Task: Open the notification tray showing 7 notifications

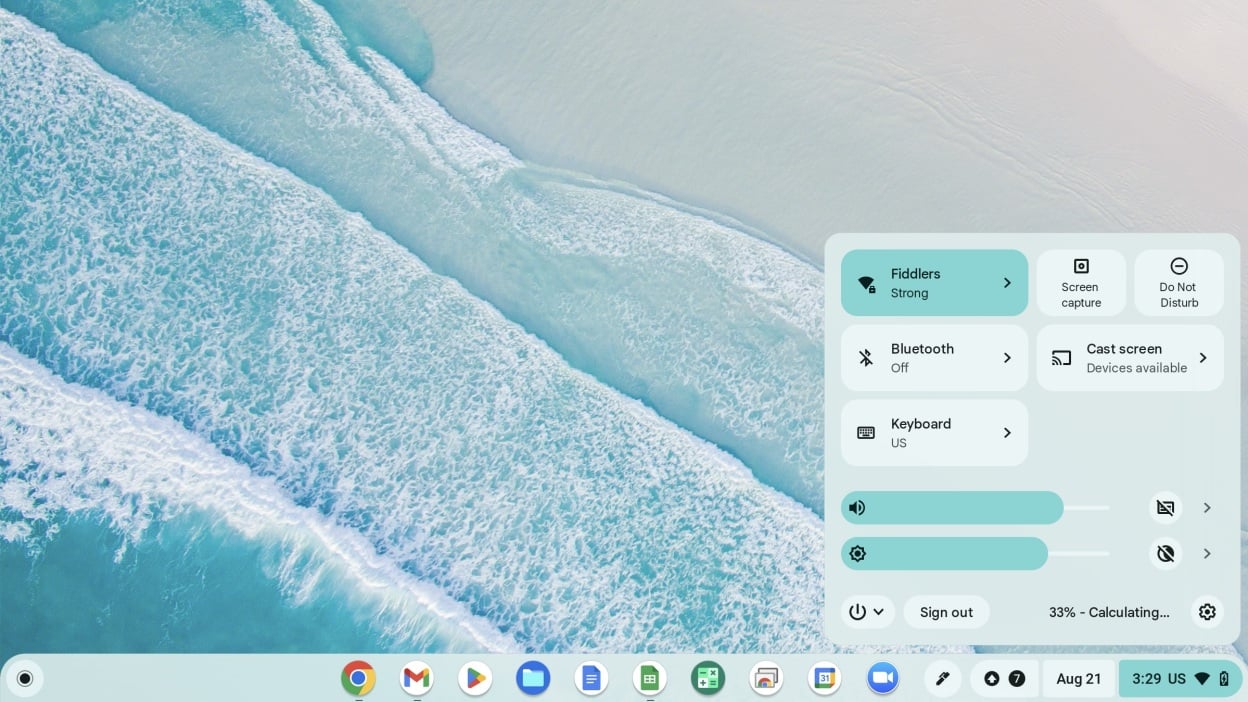Action: (1004, 678)
